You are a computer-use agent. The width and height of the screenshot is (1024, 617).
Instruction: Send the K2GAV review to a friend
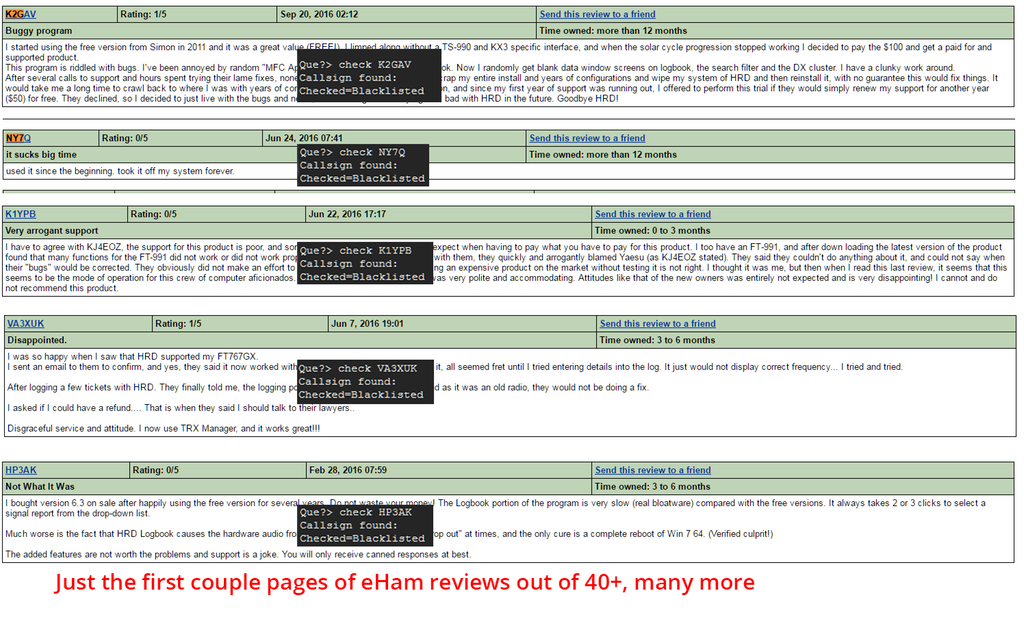click(x=598, y=14)
